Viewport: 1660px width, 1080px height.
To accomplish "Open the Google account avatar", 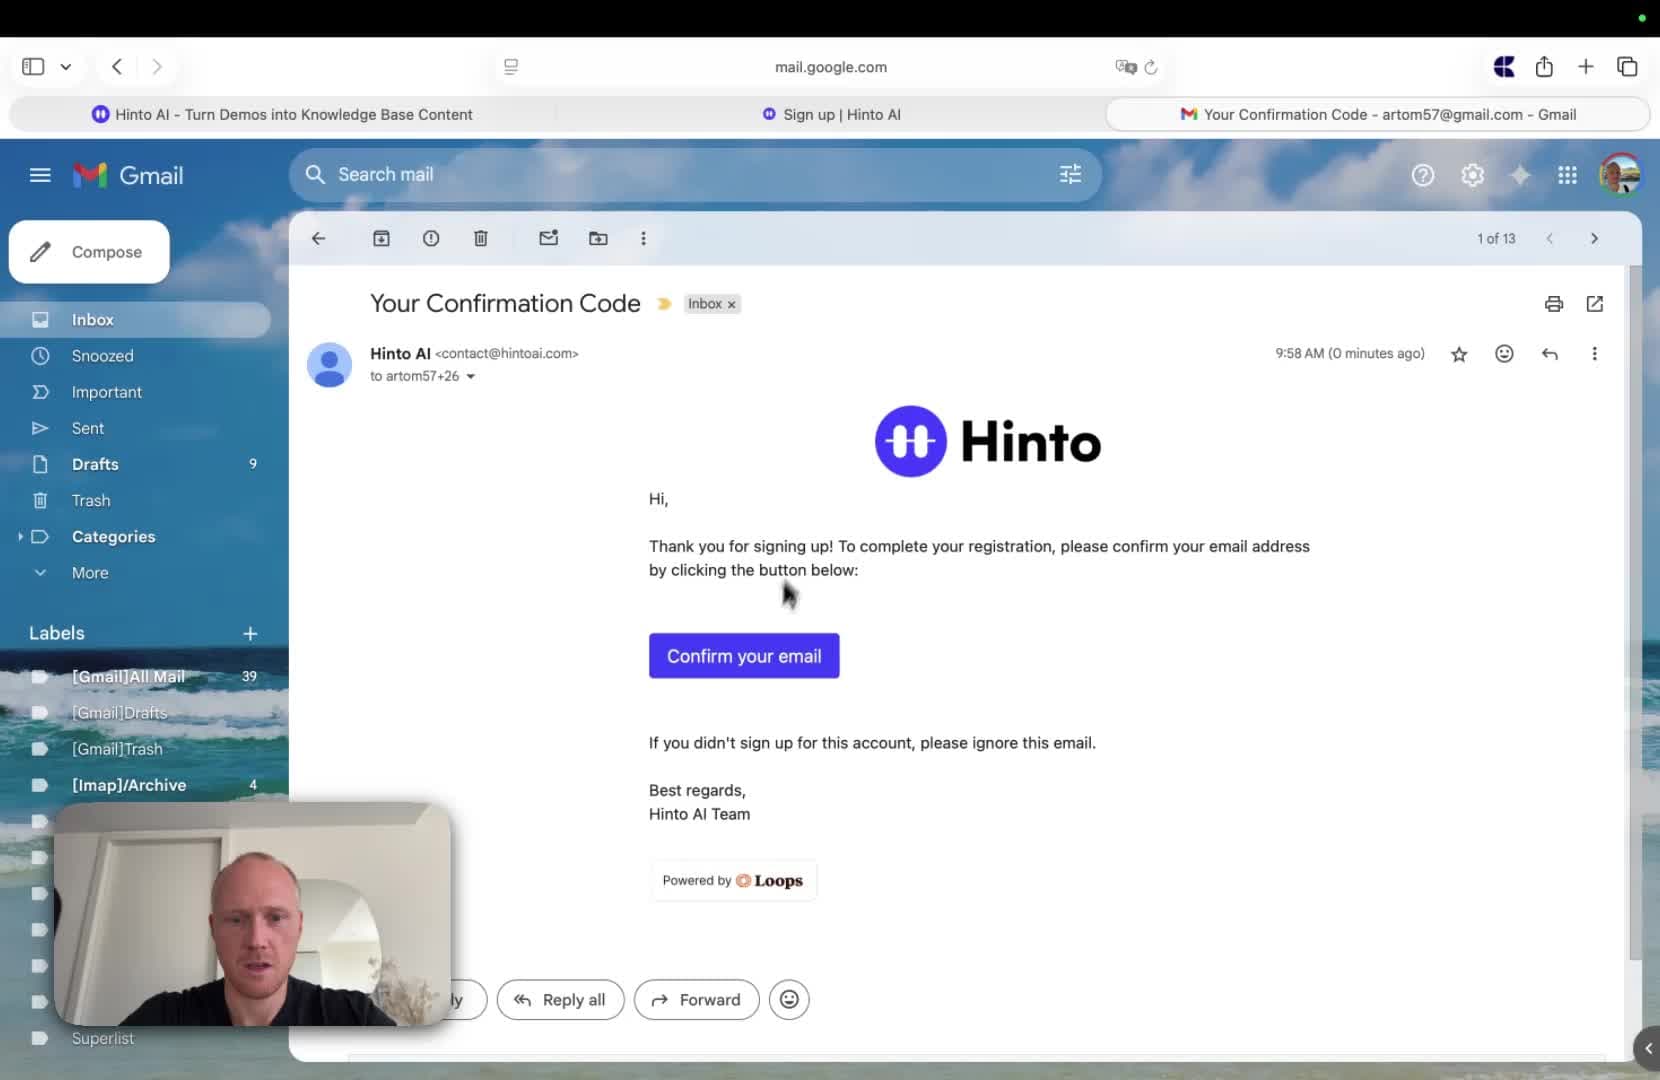I will point(1619,174).
